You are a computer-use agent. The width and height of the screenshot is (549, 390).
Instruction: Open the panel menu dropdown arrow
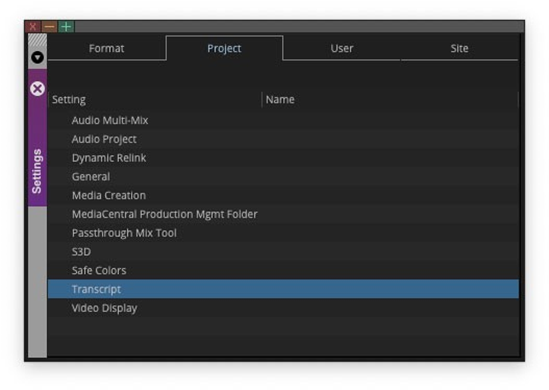tap(37, 57)
